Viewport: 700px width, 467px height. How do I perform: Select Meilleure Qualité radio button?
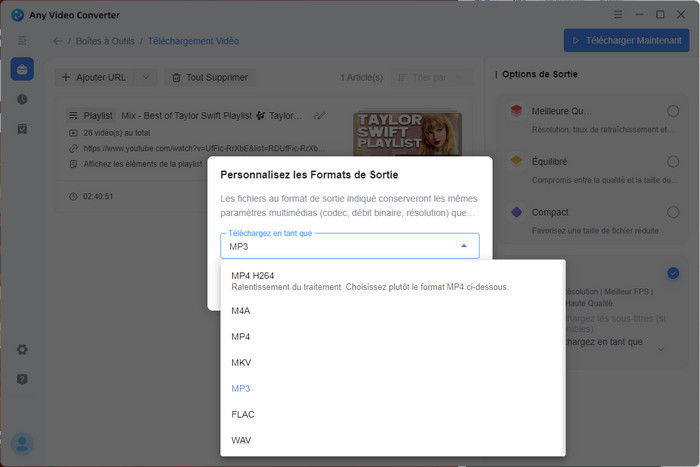coord(673,111)
